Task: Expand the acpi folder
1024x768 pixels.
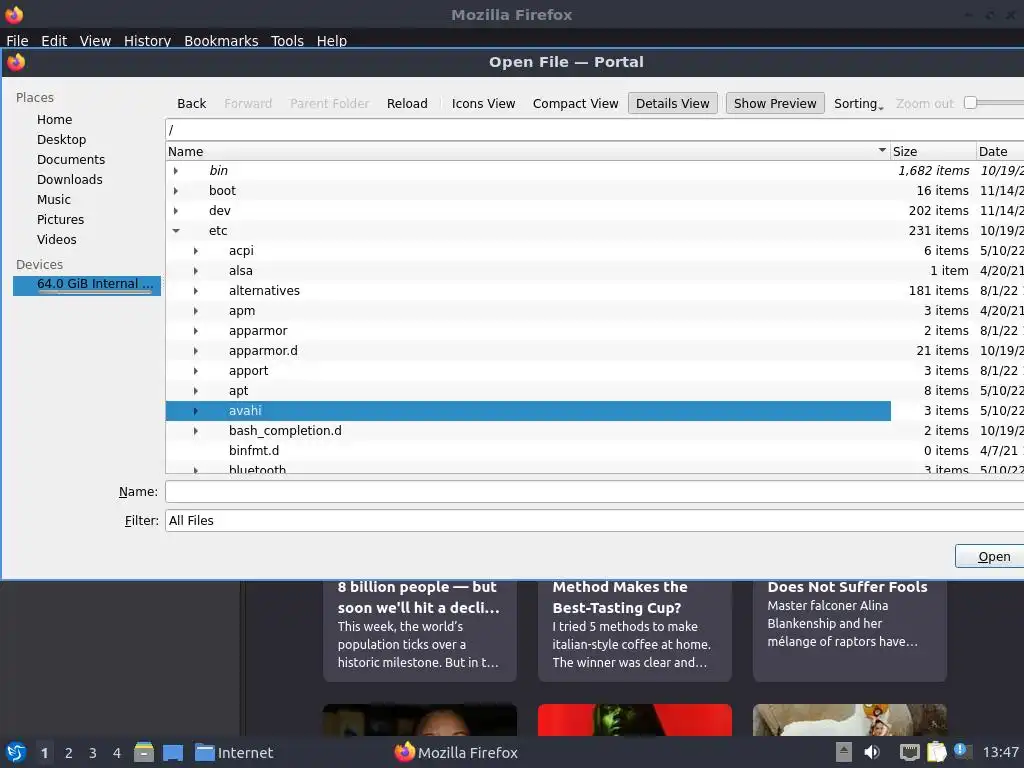Action: (195, 251)
